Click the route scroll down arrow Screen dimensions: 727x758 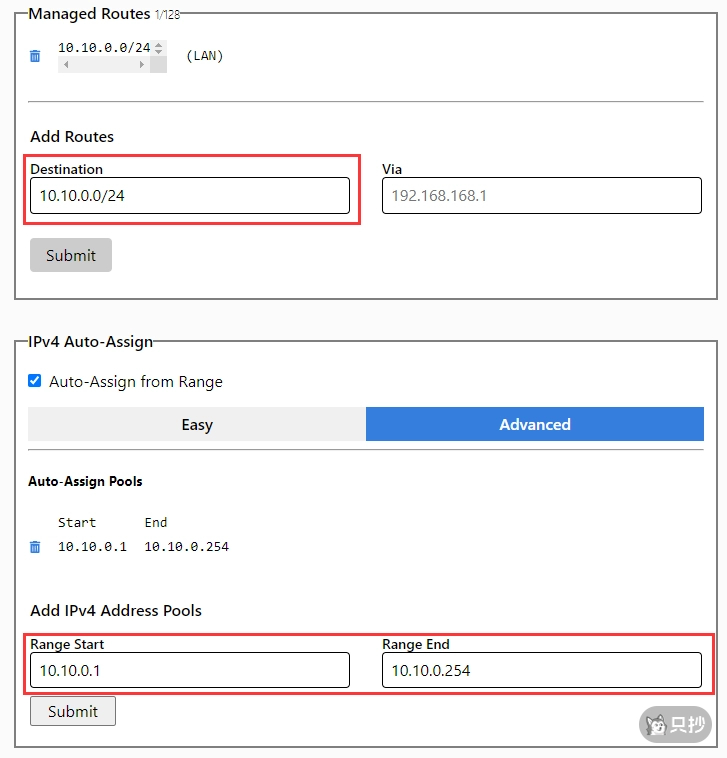[x=159, y=52]
